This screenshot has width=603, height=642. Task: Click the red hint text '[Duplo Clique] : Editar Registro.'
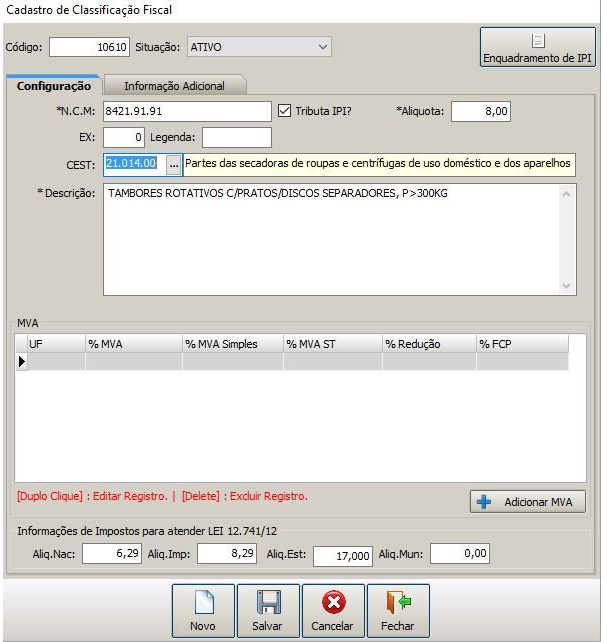coord(92,496)
